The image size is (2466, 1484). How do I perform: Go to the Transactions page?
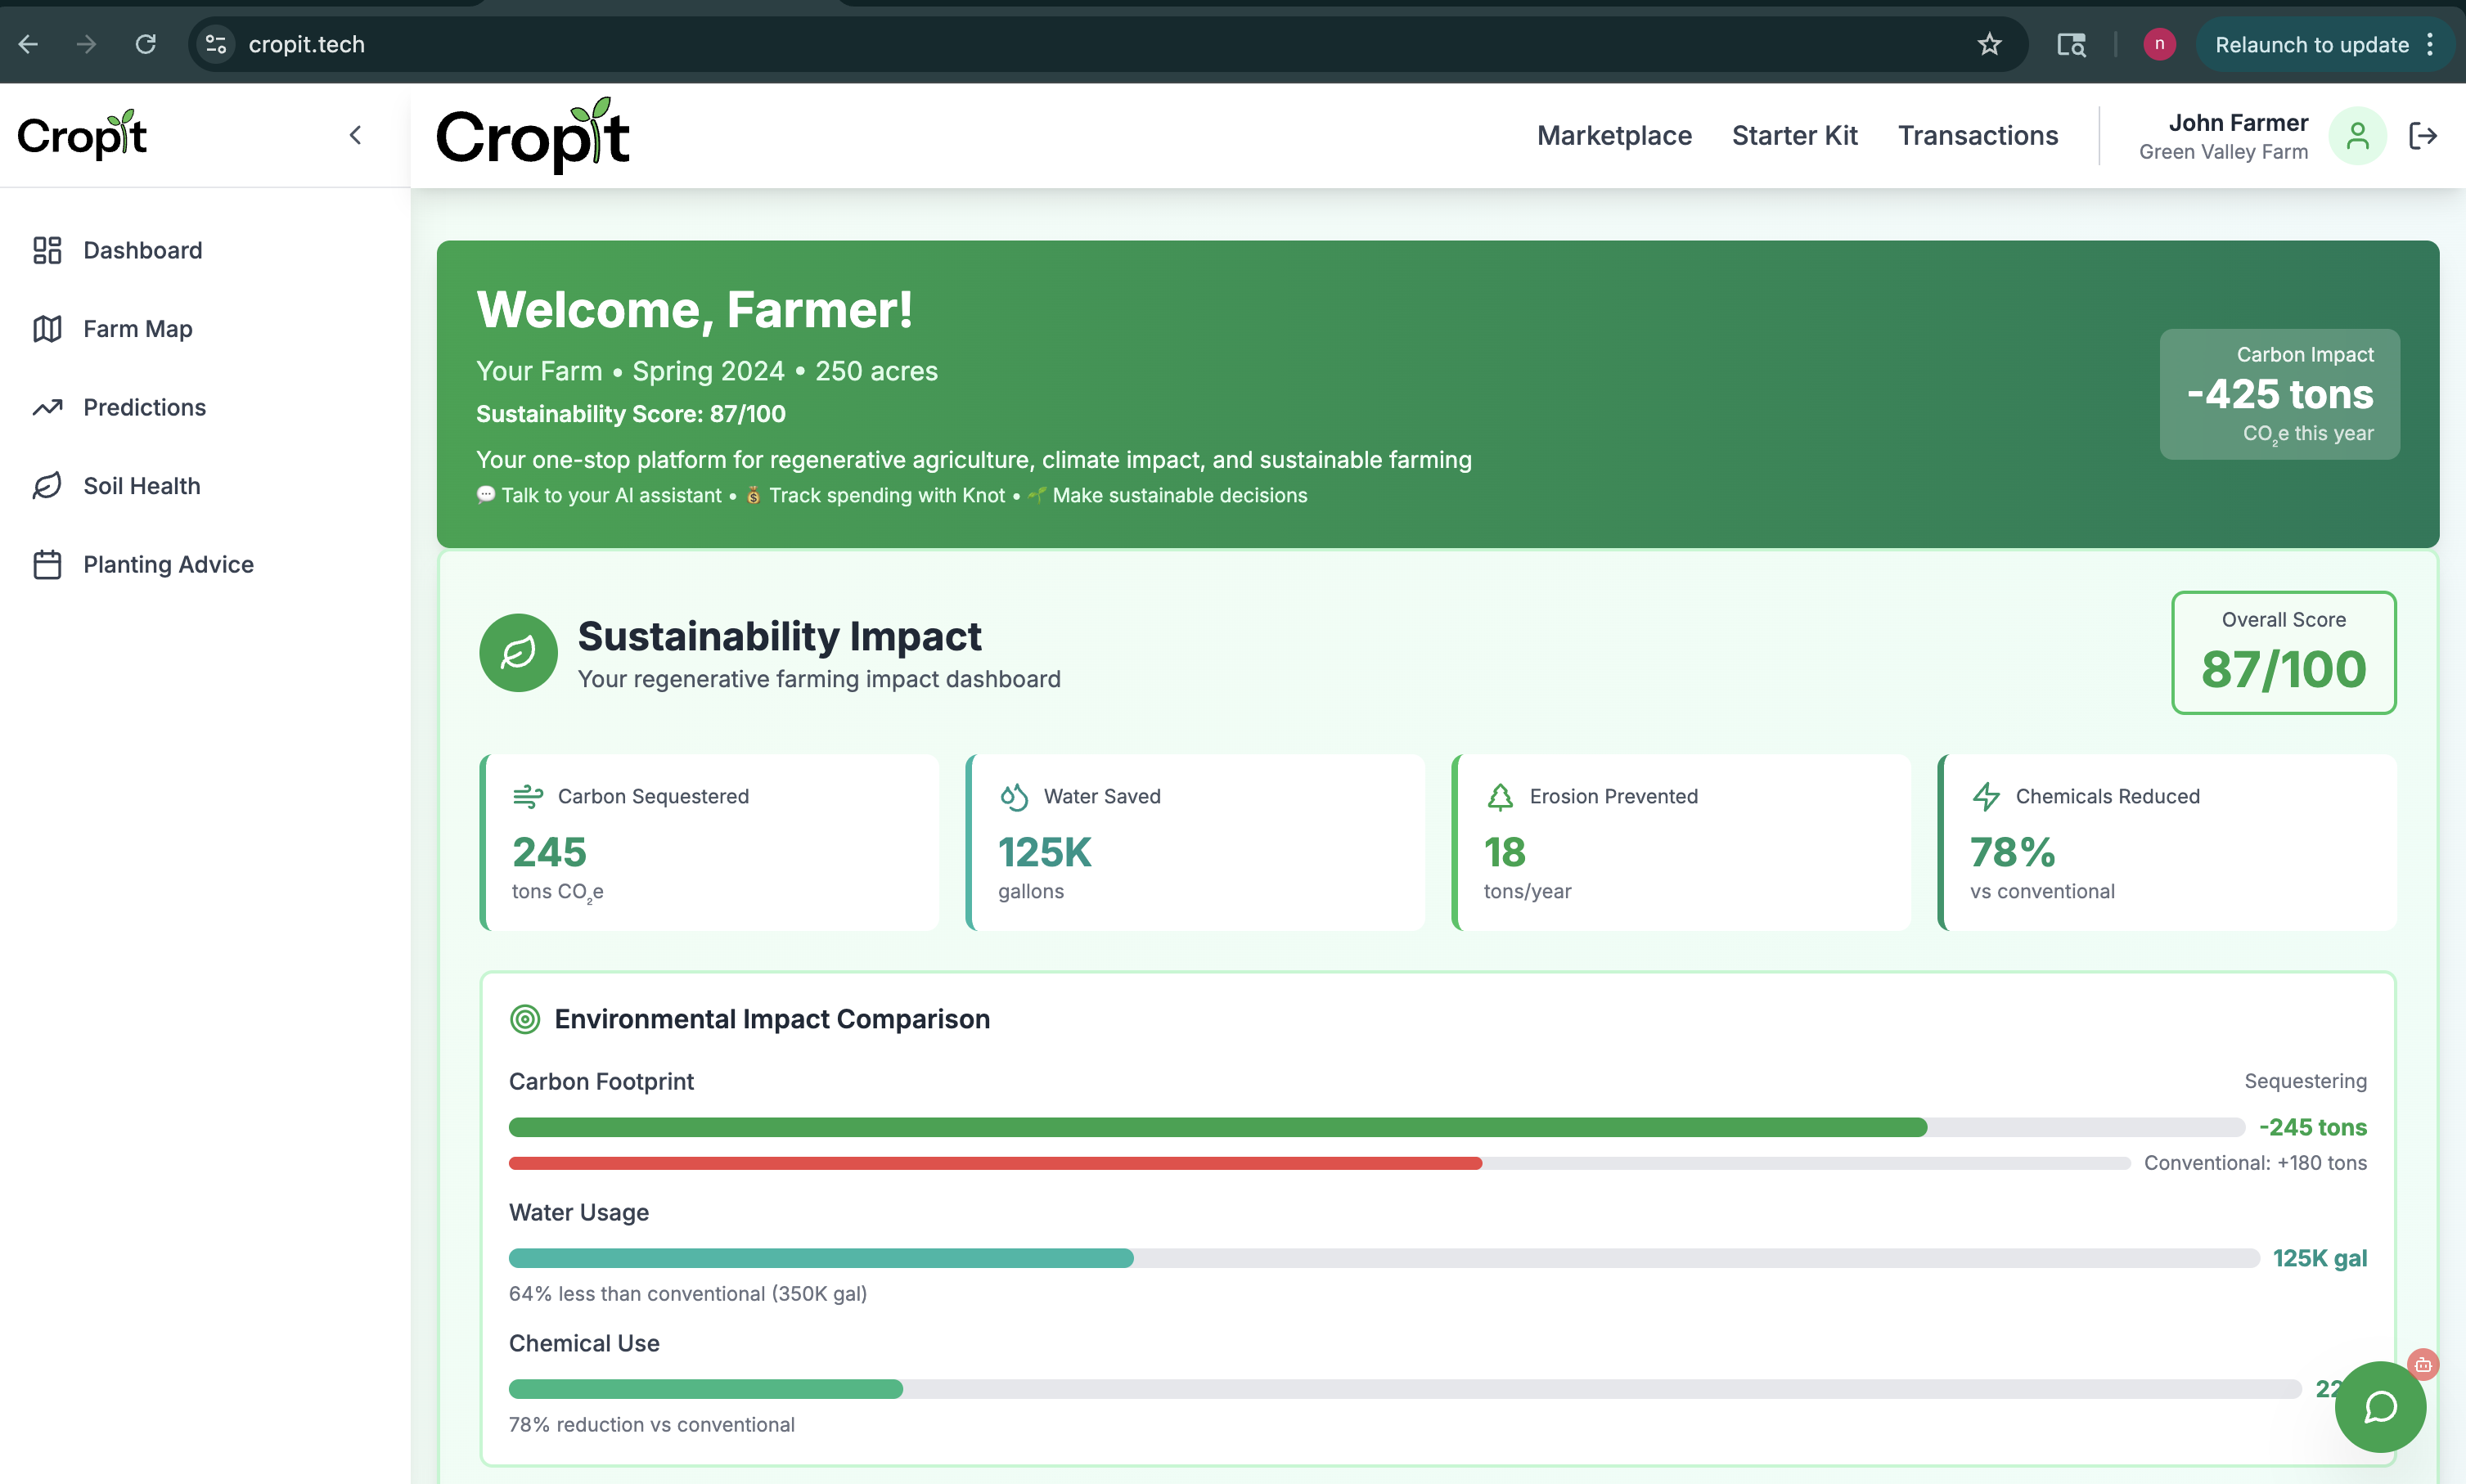click(1977, 136)
